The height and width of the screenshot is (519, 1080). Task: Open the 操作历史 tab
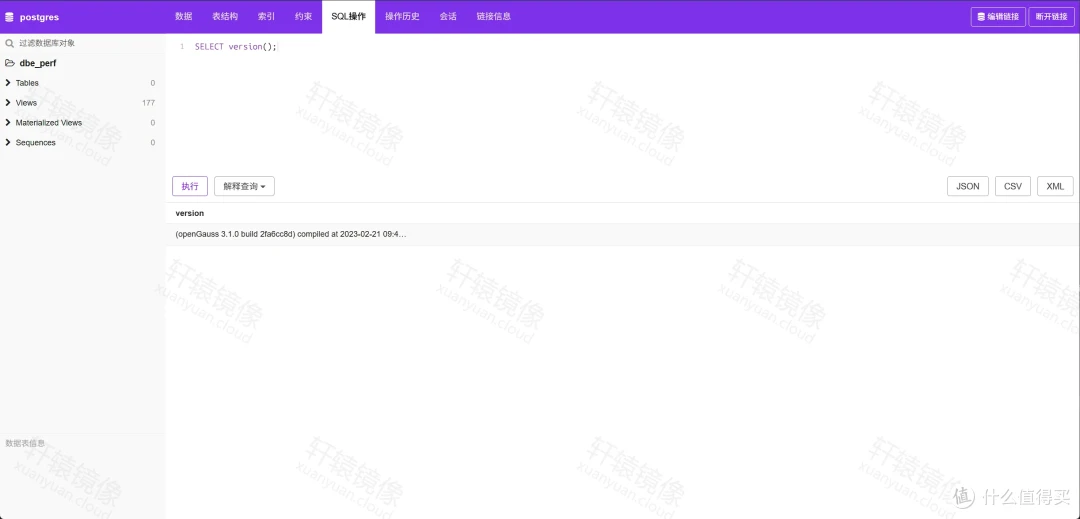(402, 17)
